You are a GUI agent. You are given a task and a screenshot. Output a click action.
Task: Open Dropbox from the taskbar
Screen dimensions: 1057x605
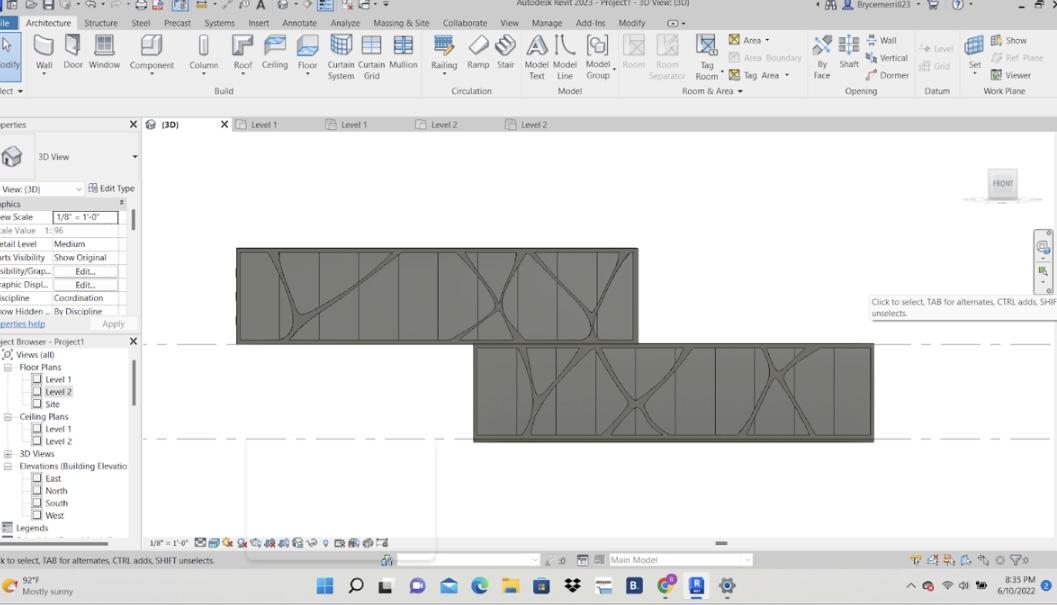coord(572,585)
